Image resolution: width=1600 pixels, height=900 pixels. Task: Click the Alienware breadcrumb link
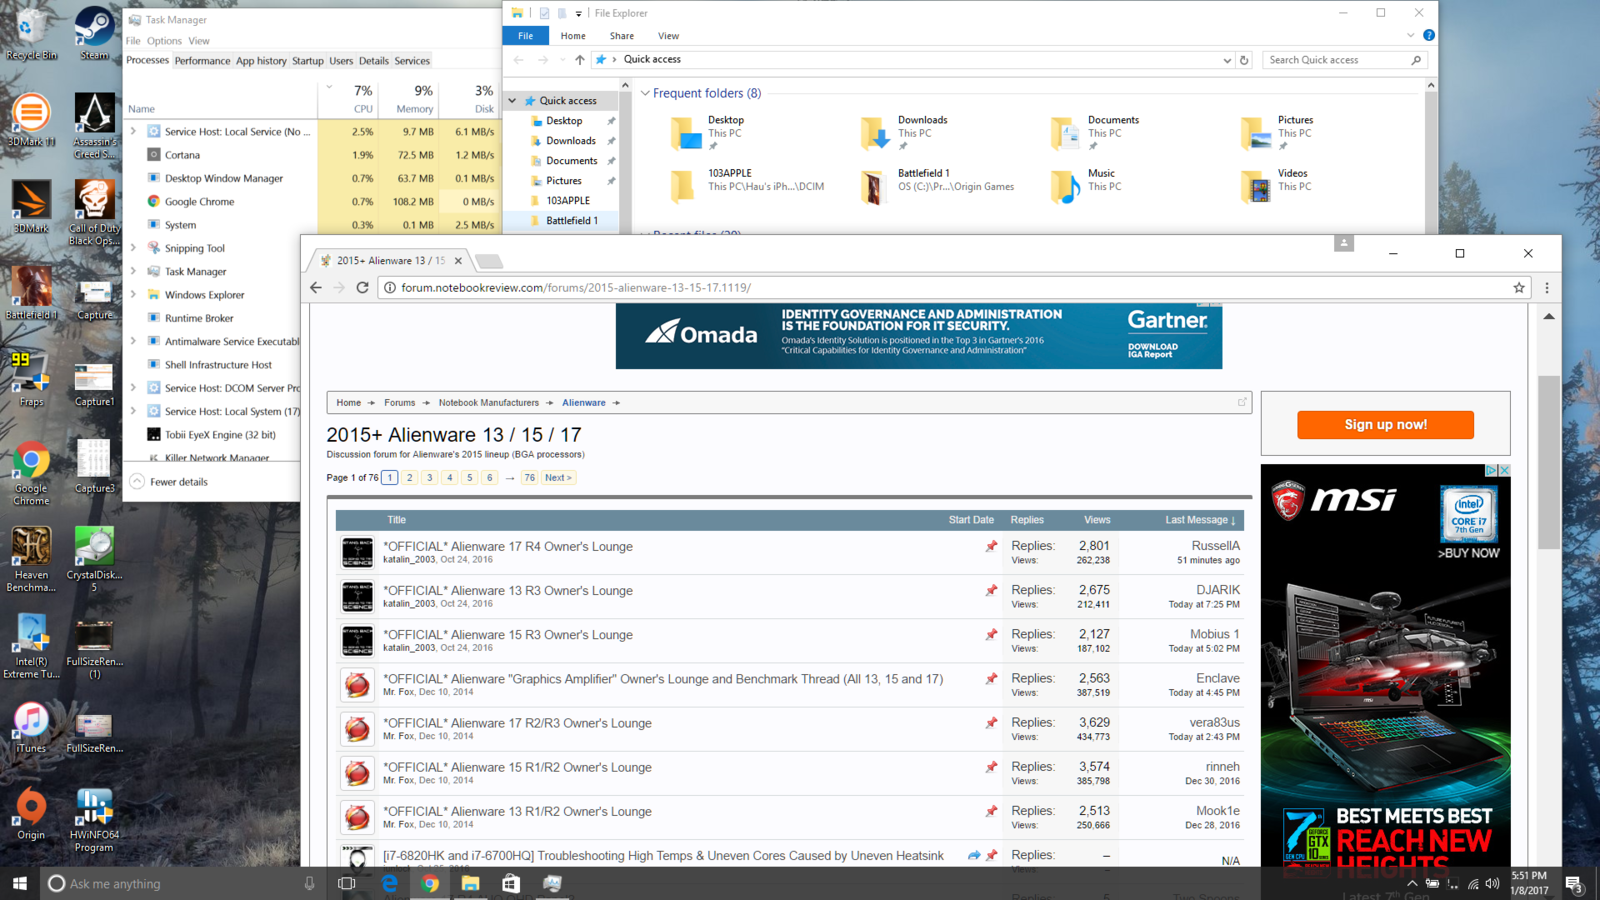tap(584, 403)
